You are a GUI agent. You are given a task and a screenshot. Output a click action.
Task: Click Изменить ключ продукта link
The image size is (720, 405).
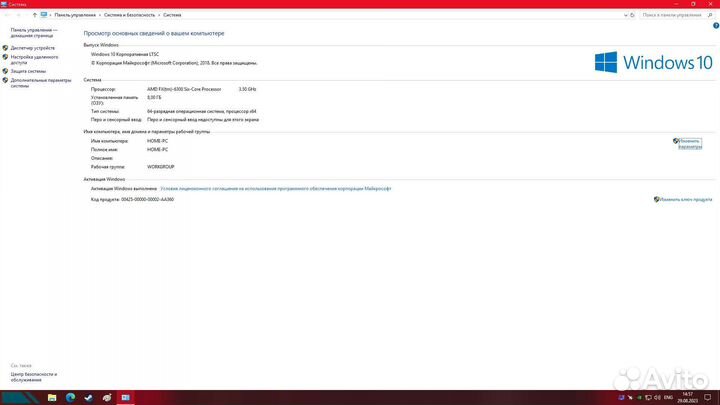pos(686,199)
